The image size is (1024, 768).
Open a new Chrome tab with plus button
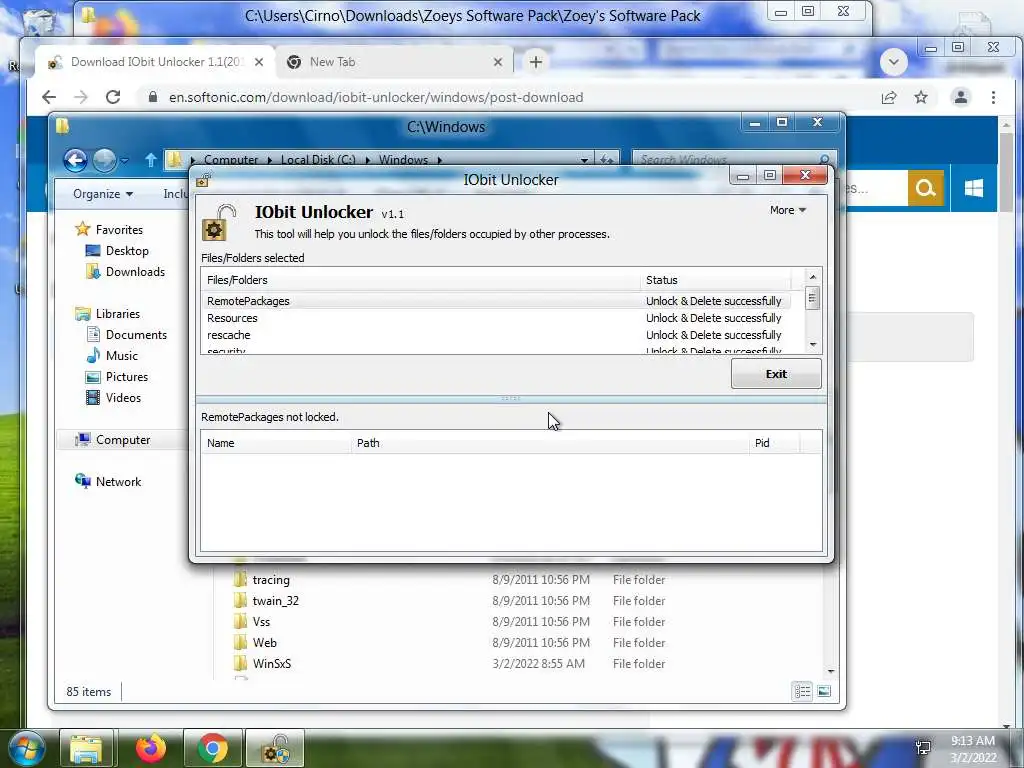pyautogui.click(x=536, y=62)
